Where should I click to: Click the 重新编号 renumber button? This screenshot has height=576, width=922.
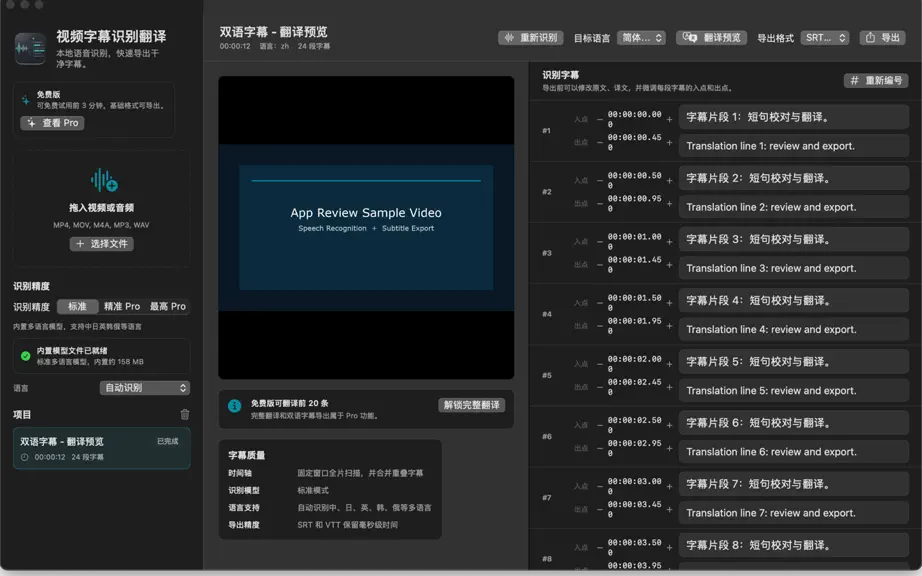[x=876, y=81]
